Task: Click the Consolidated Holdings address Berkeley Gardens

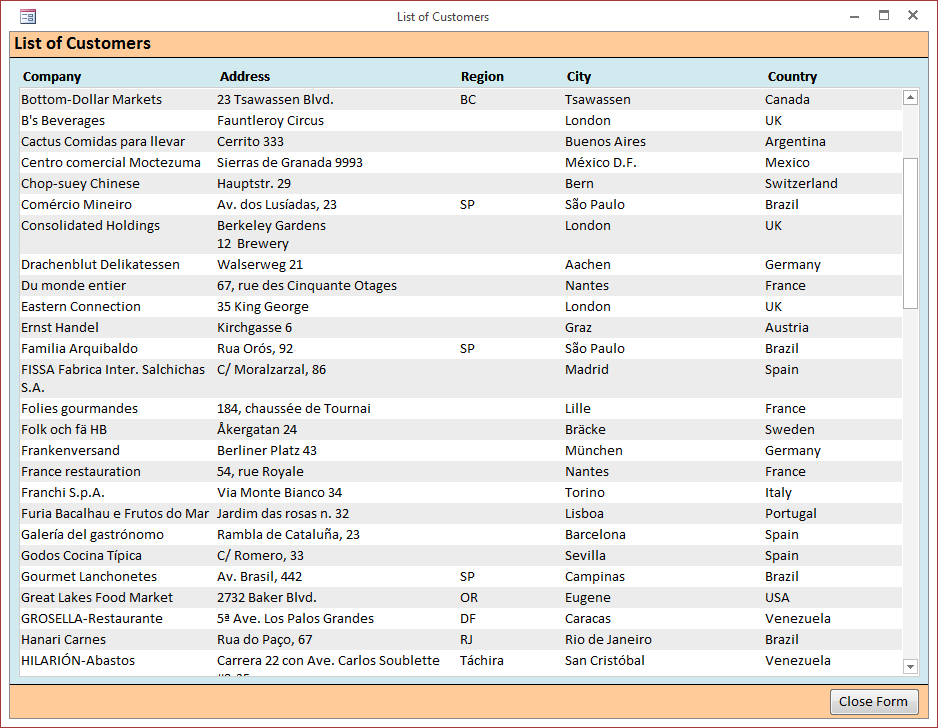Action: (271, 226)
